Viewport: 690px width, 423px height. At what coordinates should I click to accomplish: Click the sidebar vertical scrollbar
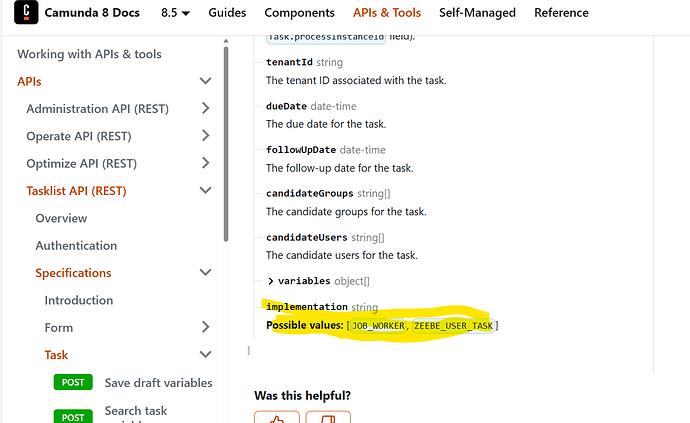click(x=226, y=143)
